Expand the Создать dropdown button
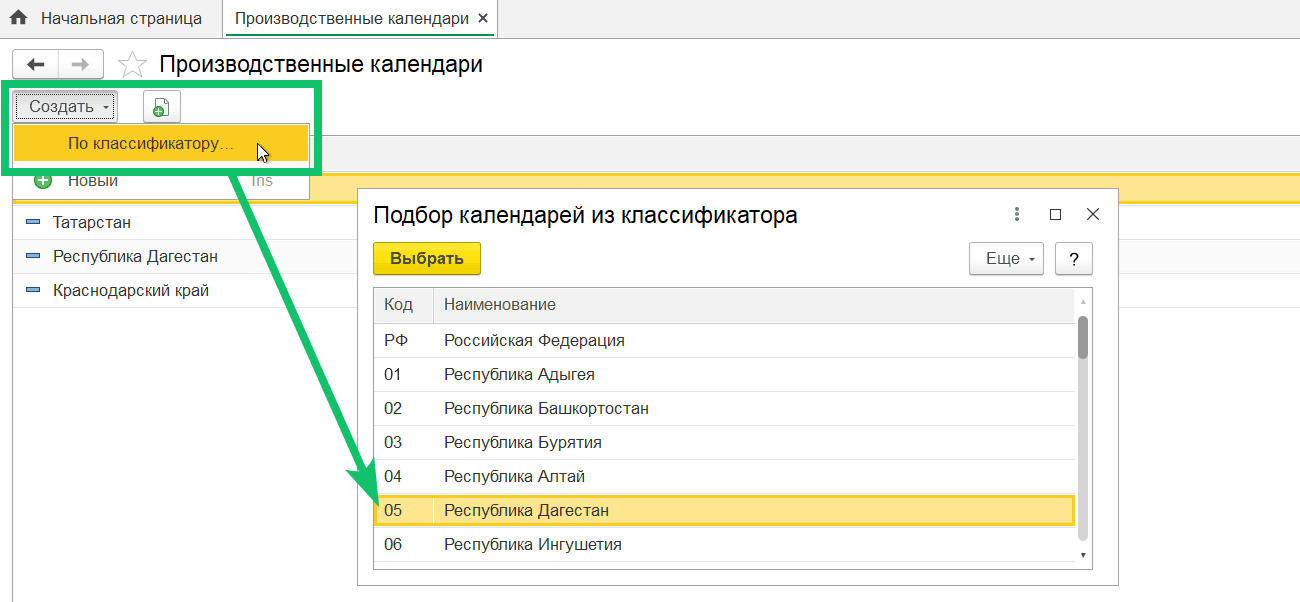The height and width of the screenshot is (602, 1300). click(66, 106)
